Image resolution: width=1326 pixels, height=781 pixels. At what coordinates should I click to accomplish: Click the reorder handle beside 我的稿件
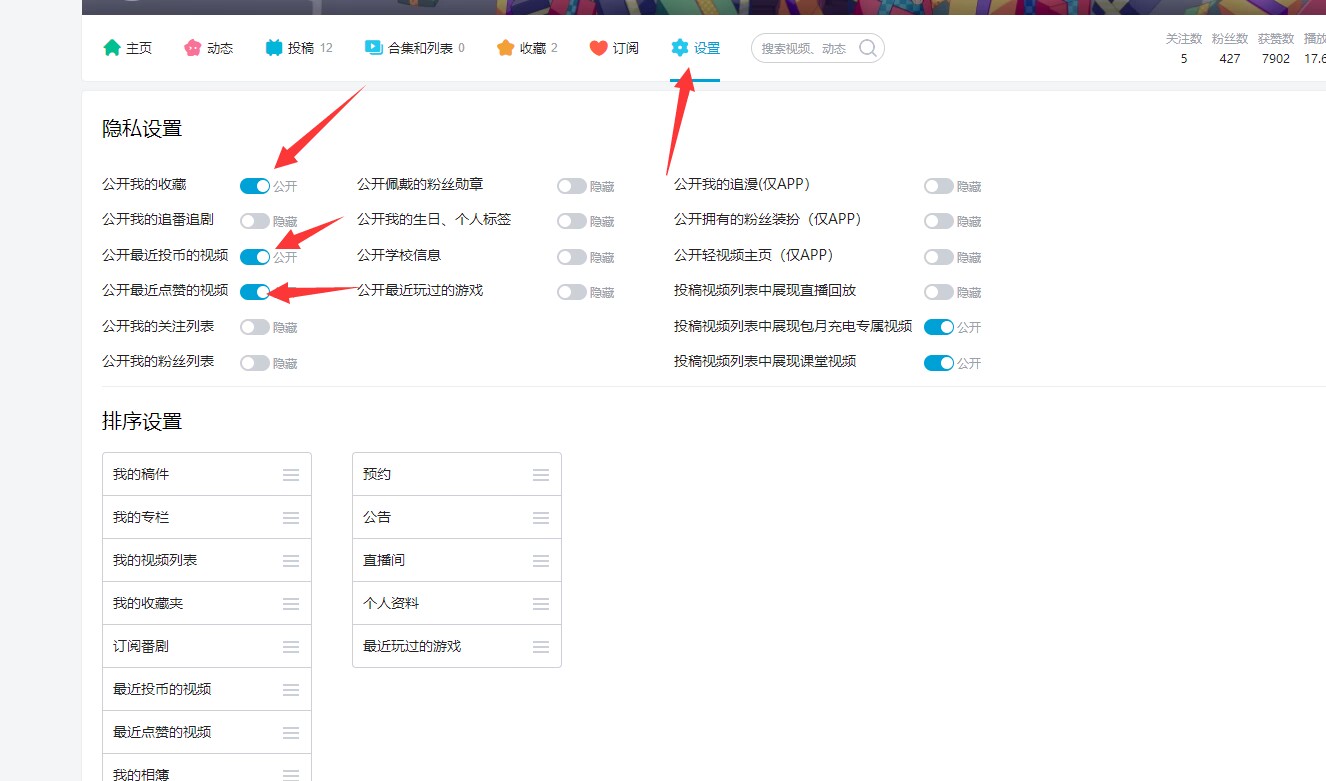click(x=290, y=473)
